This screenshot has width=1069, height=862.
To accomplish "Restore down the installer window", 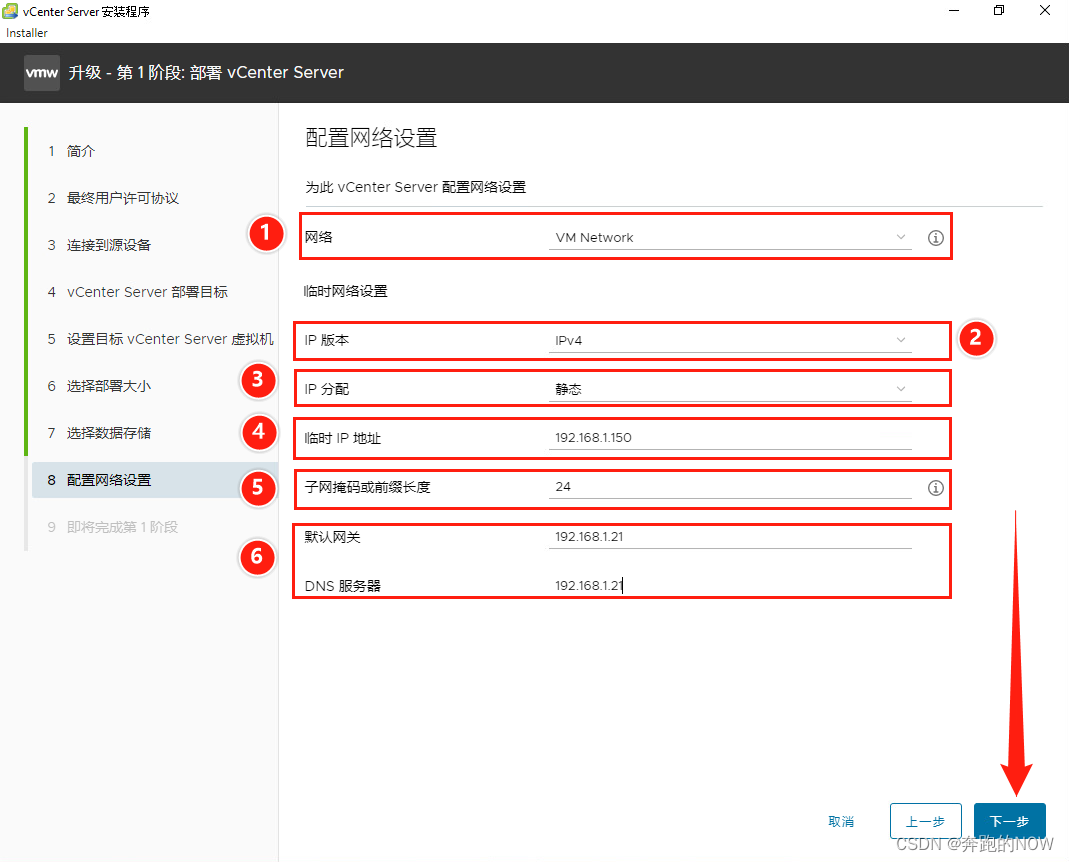I will click(x=999, y=10).
